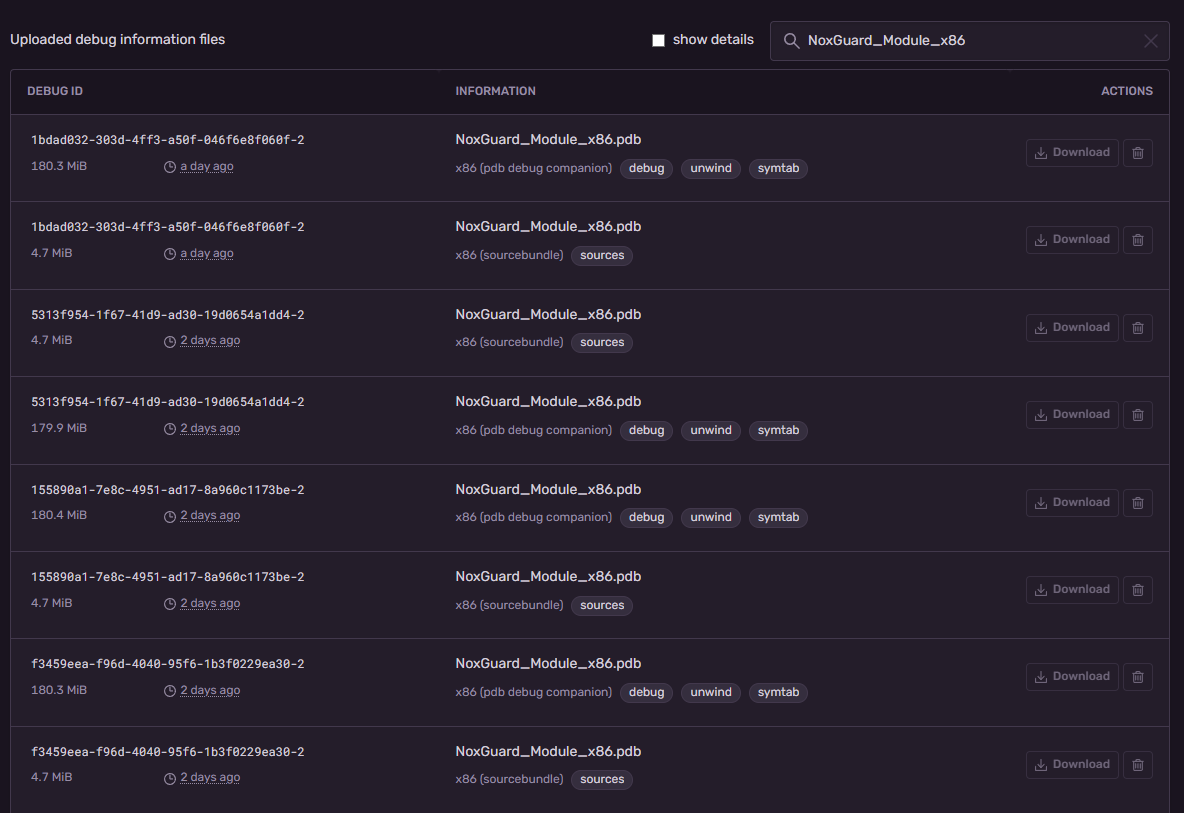Download the f3459eea 4.7 MiB sourcebundle

pyautogui.click(x=1071, y=765)
